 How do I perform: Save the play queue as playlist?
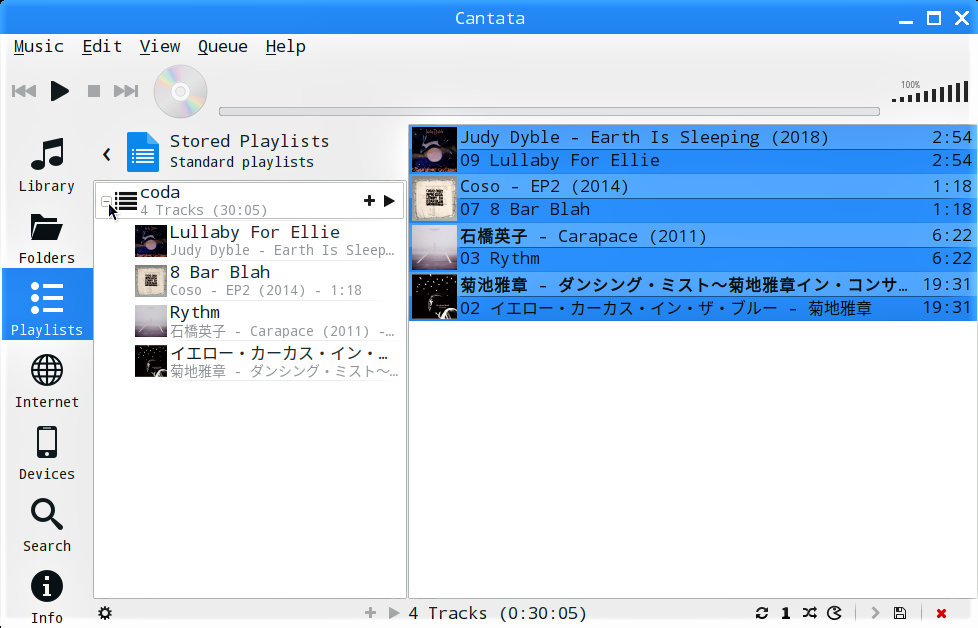pos(899,613)
